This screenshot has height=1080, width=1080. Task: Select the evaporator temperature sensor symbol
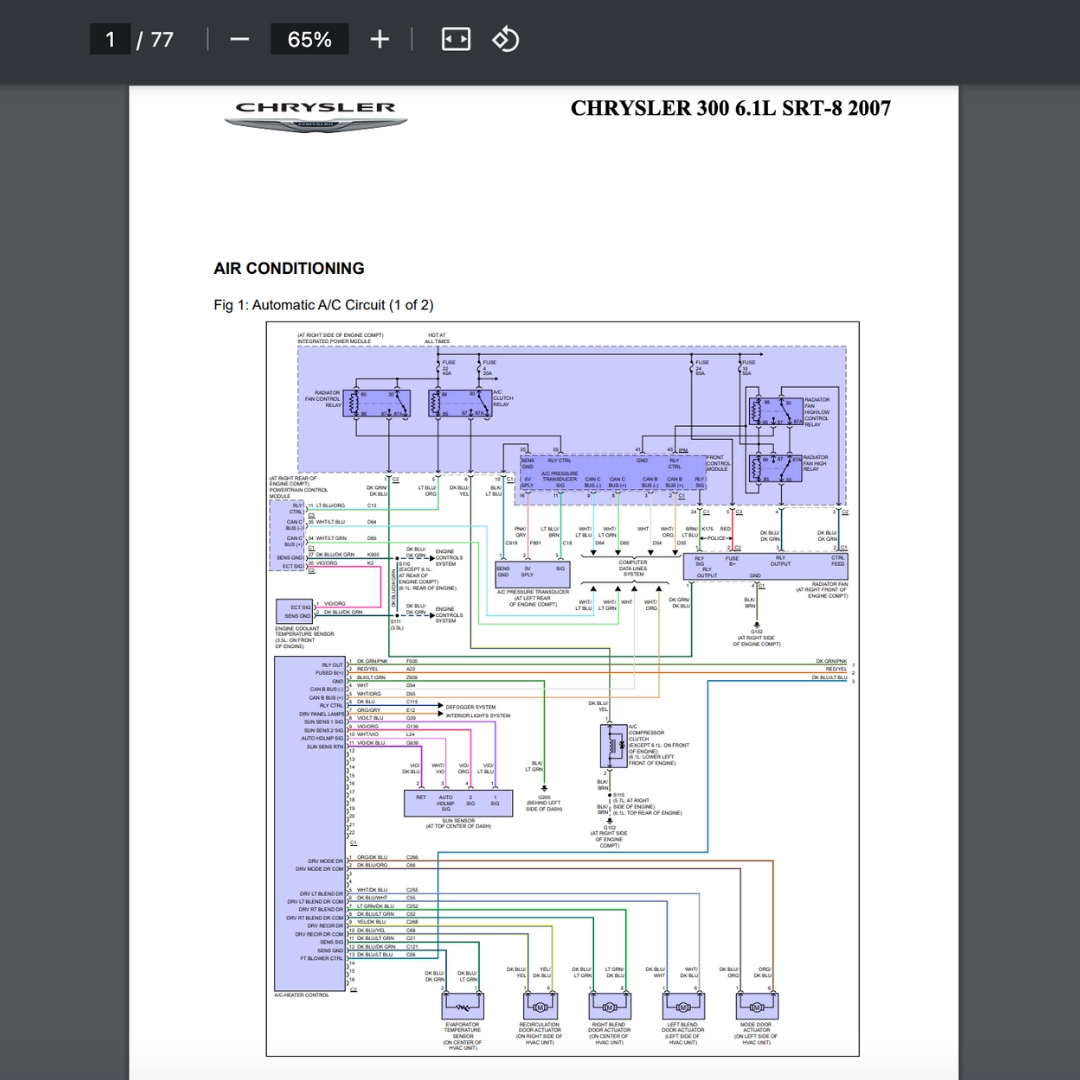(462, 1005)
